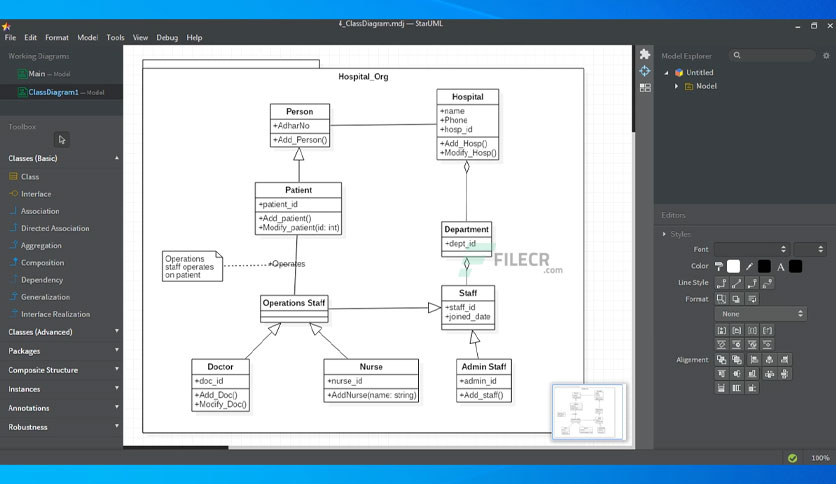Click the Align Right icon
This screenshot has width=836, height=484.
click(784, 359)
